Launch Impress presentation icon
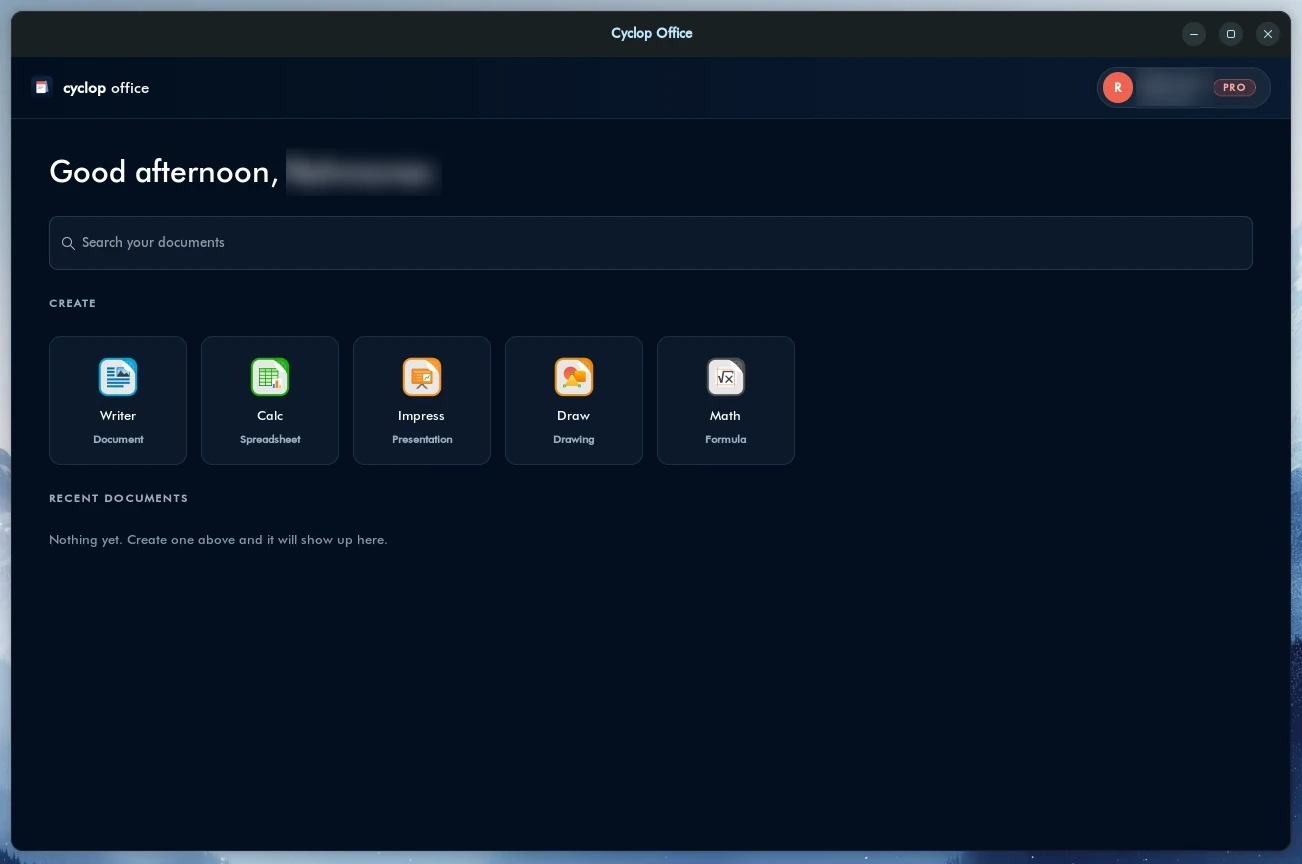This screenshot has height=864, width=1302. coord(422,377)
